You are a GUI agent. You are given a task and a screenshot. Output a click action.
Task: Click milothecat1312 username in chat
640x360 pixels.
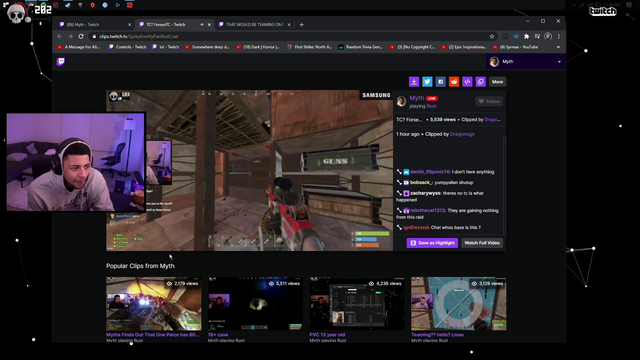427,211
